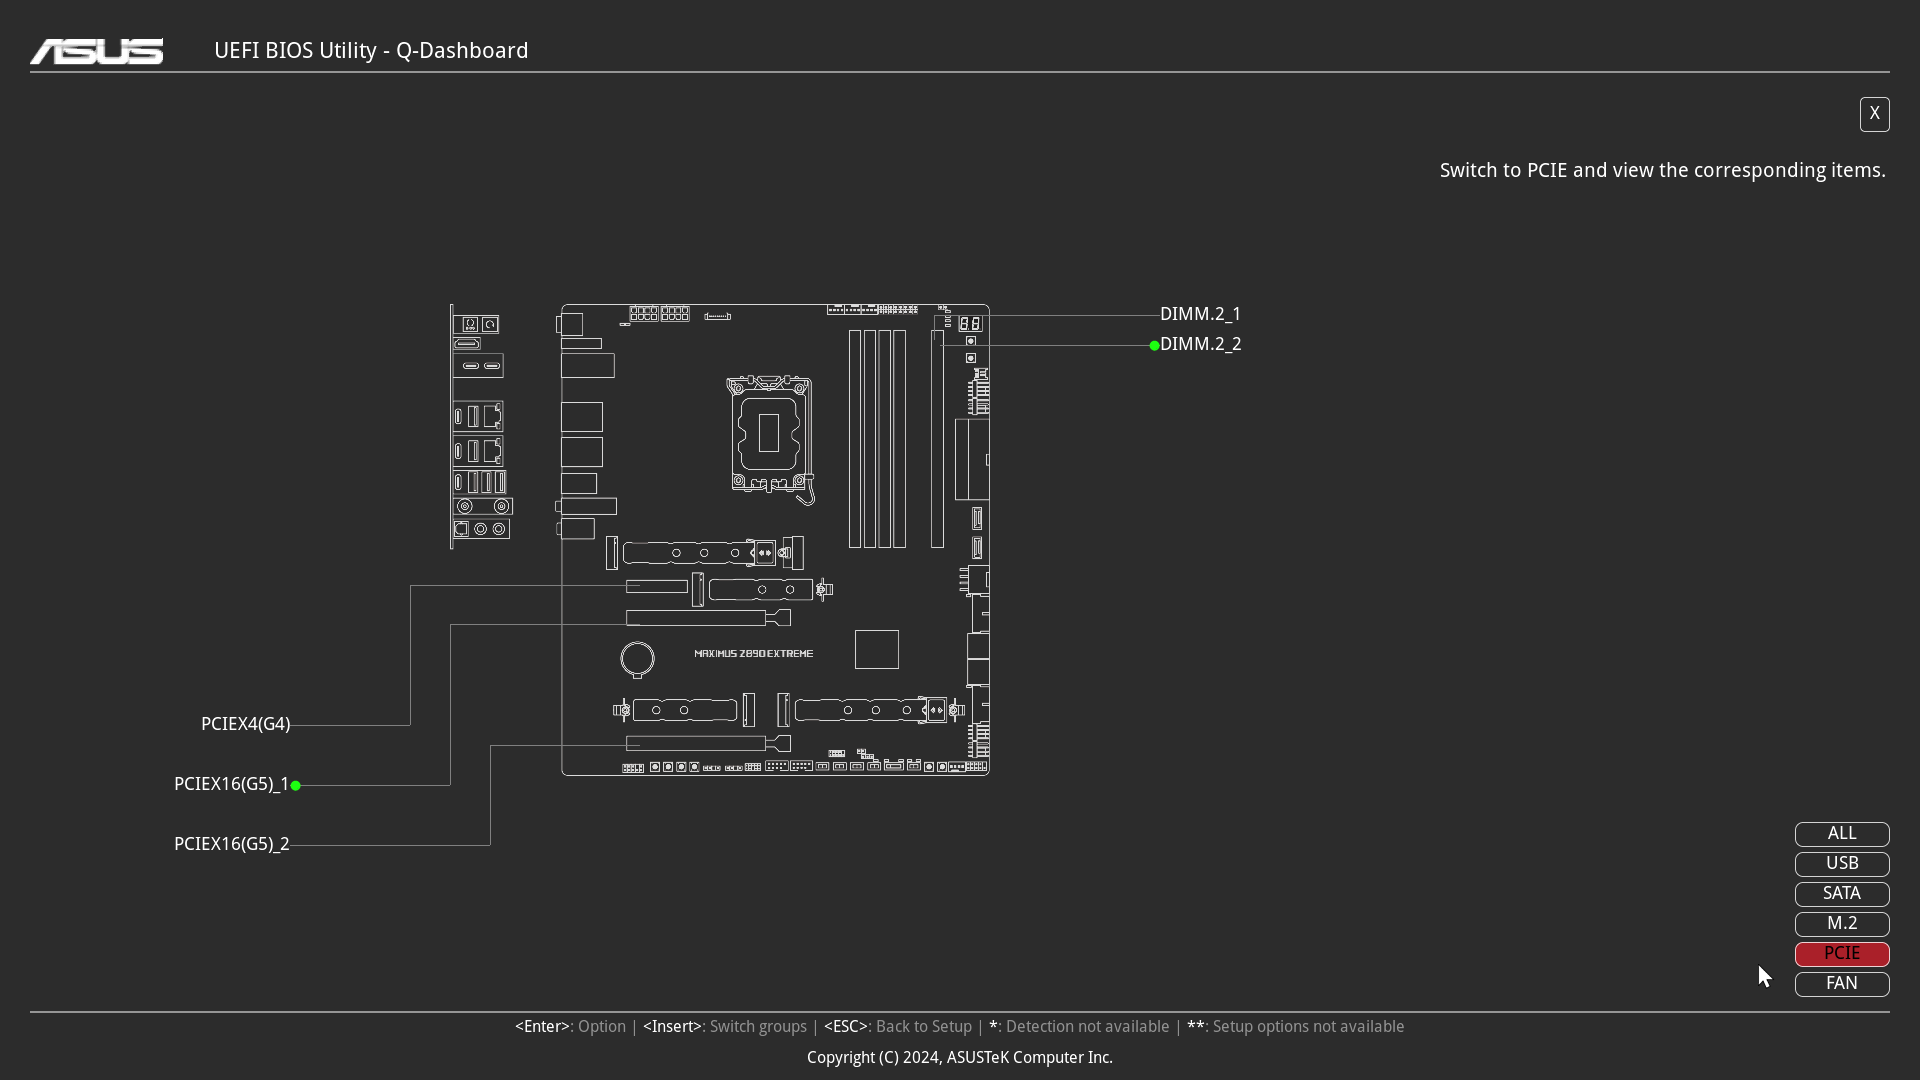
Task: Close Q-Dashboard with the X button
Action: 1874,114
